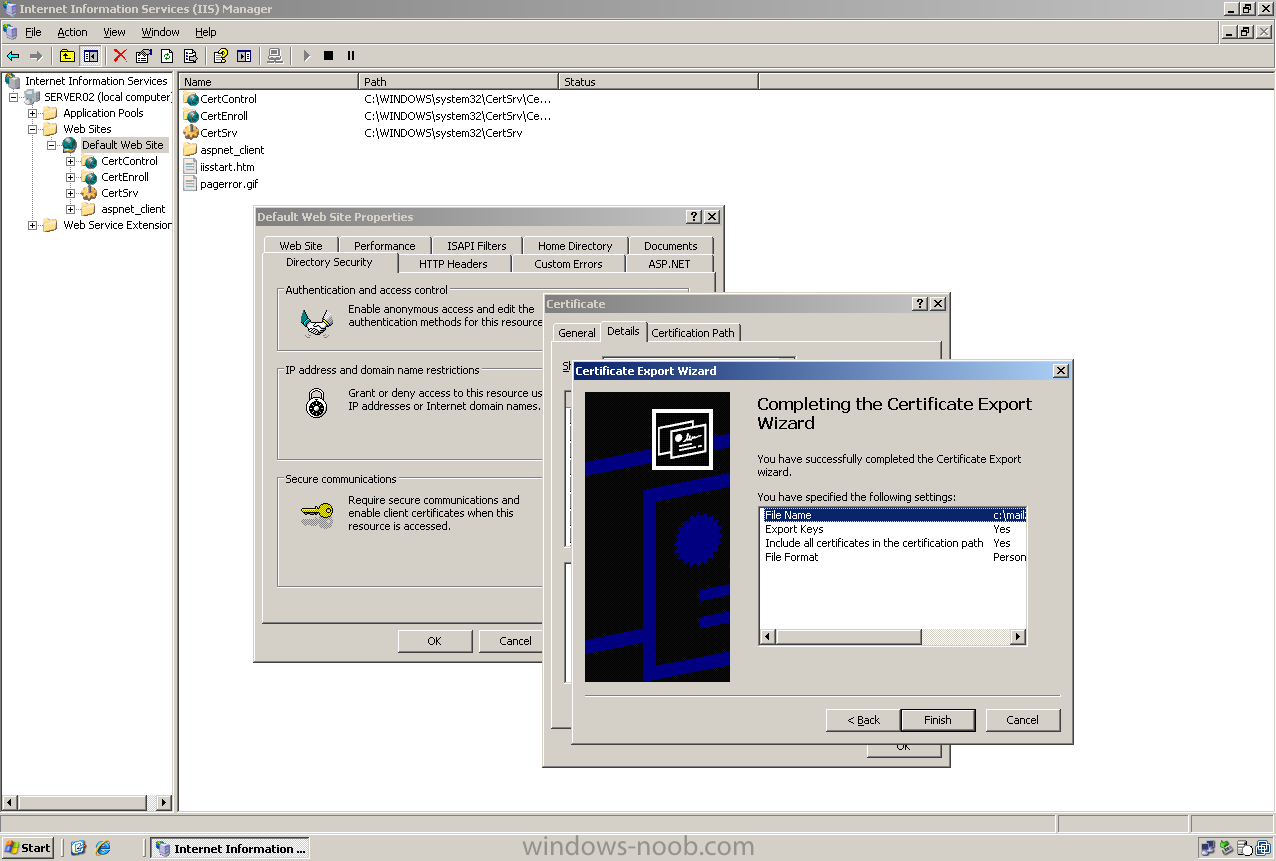This screenshot has width=1276, height=861.
Task: Collapse the Web Sites node
Action: pyautogui.click(x=33, y=129)
